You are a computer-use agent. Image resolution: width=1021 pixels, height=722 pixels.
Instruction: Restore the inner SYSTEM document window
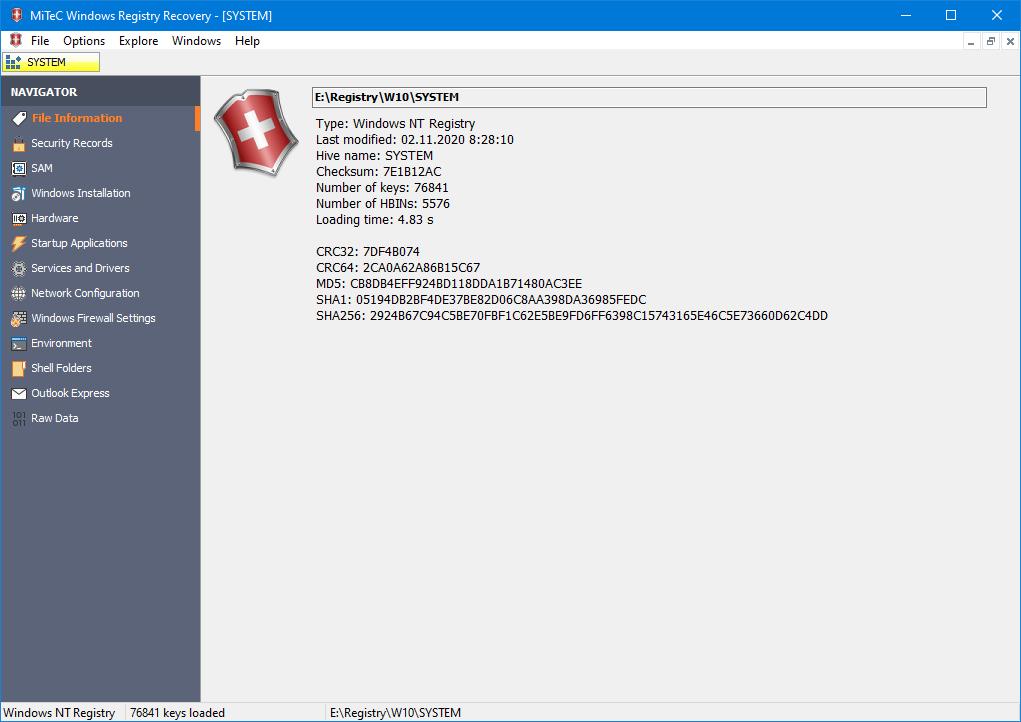pyautogui.click(x=990, y=41)
